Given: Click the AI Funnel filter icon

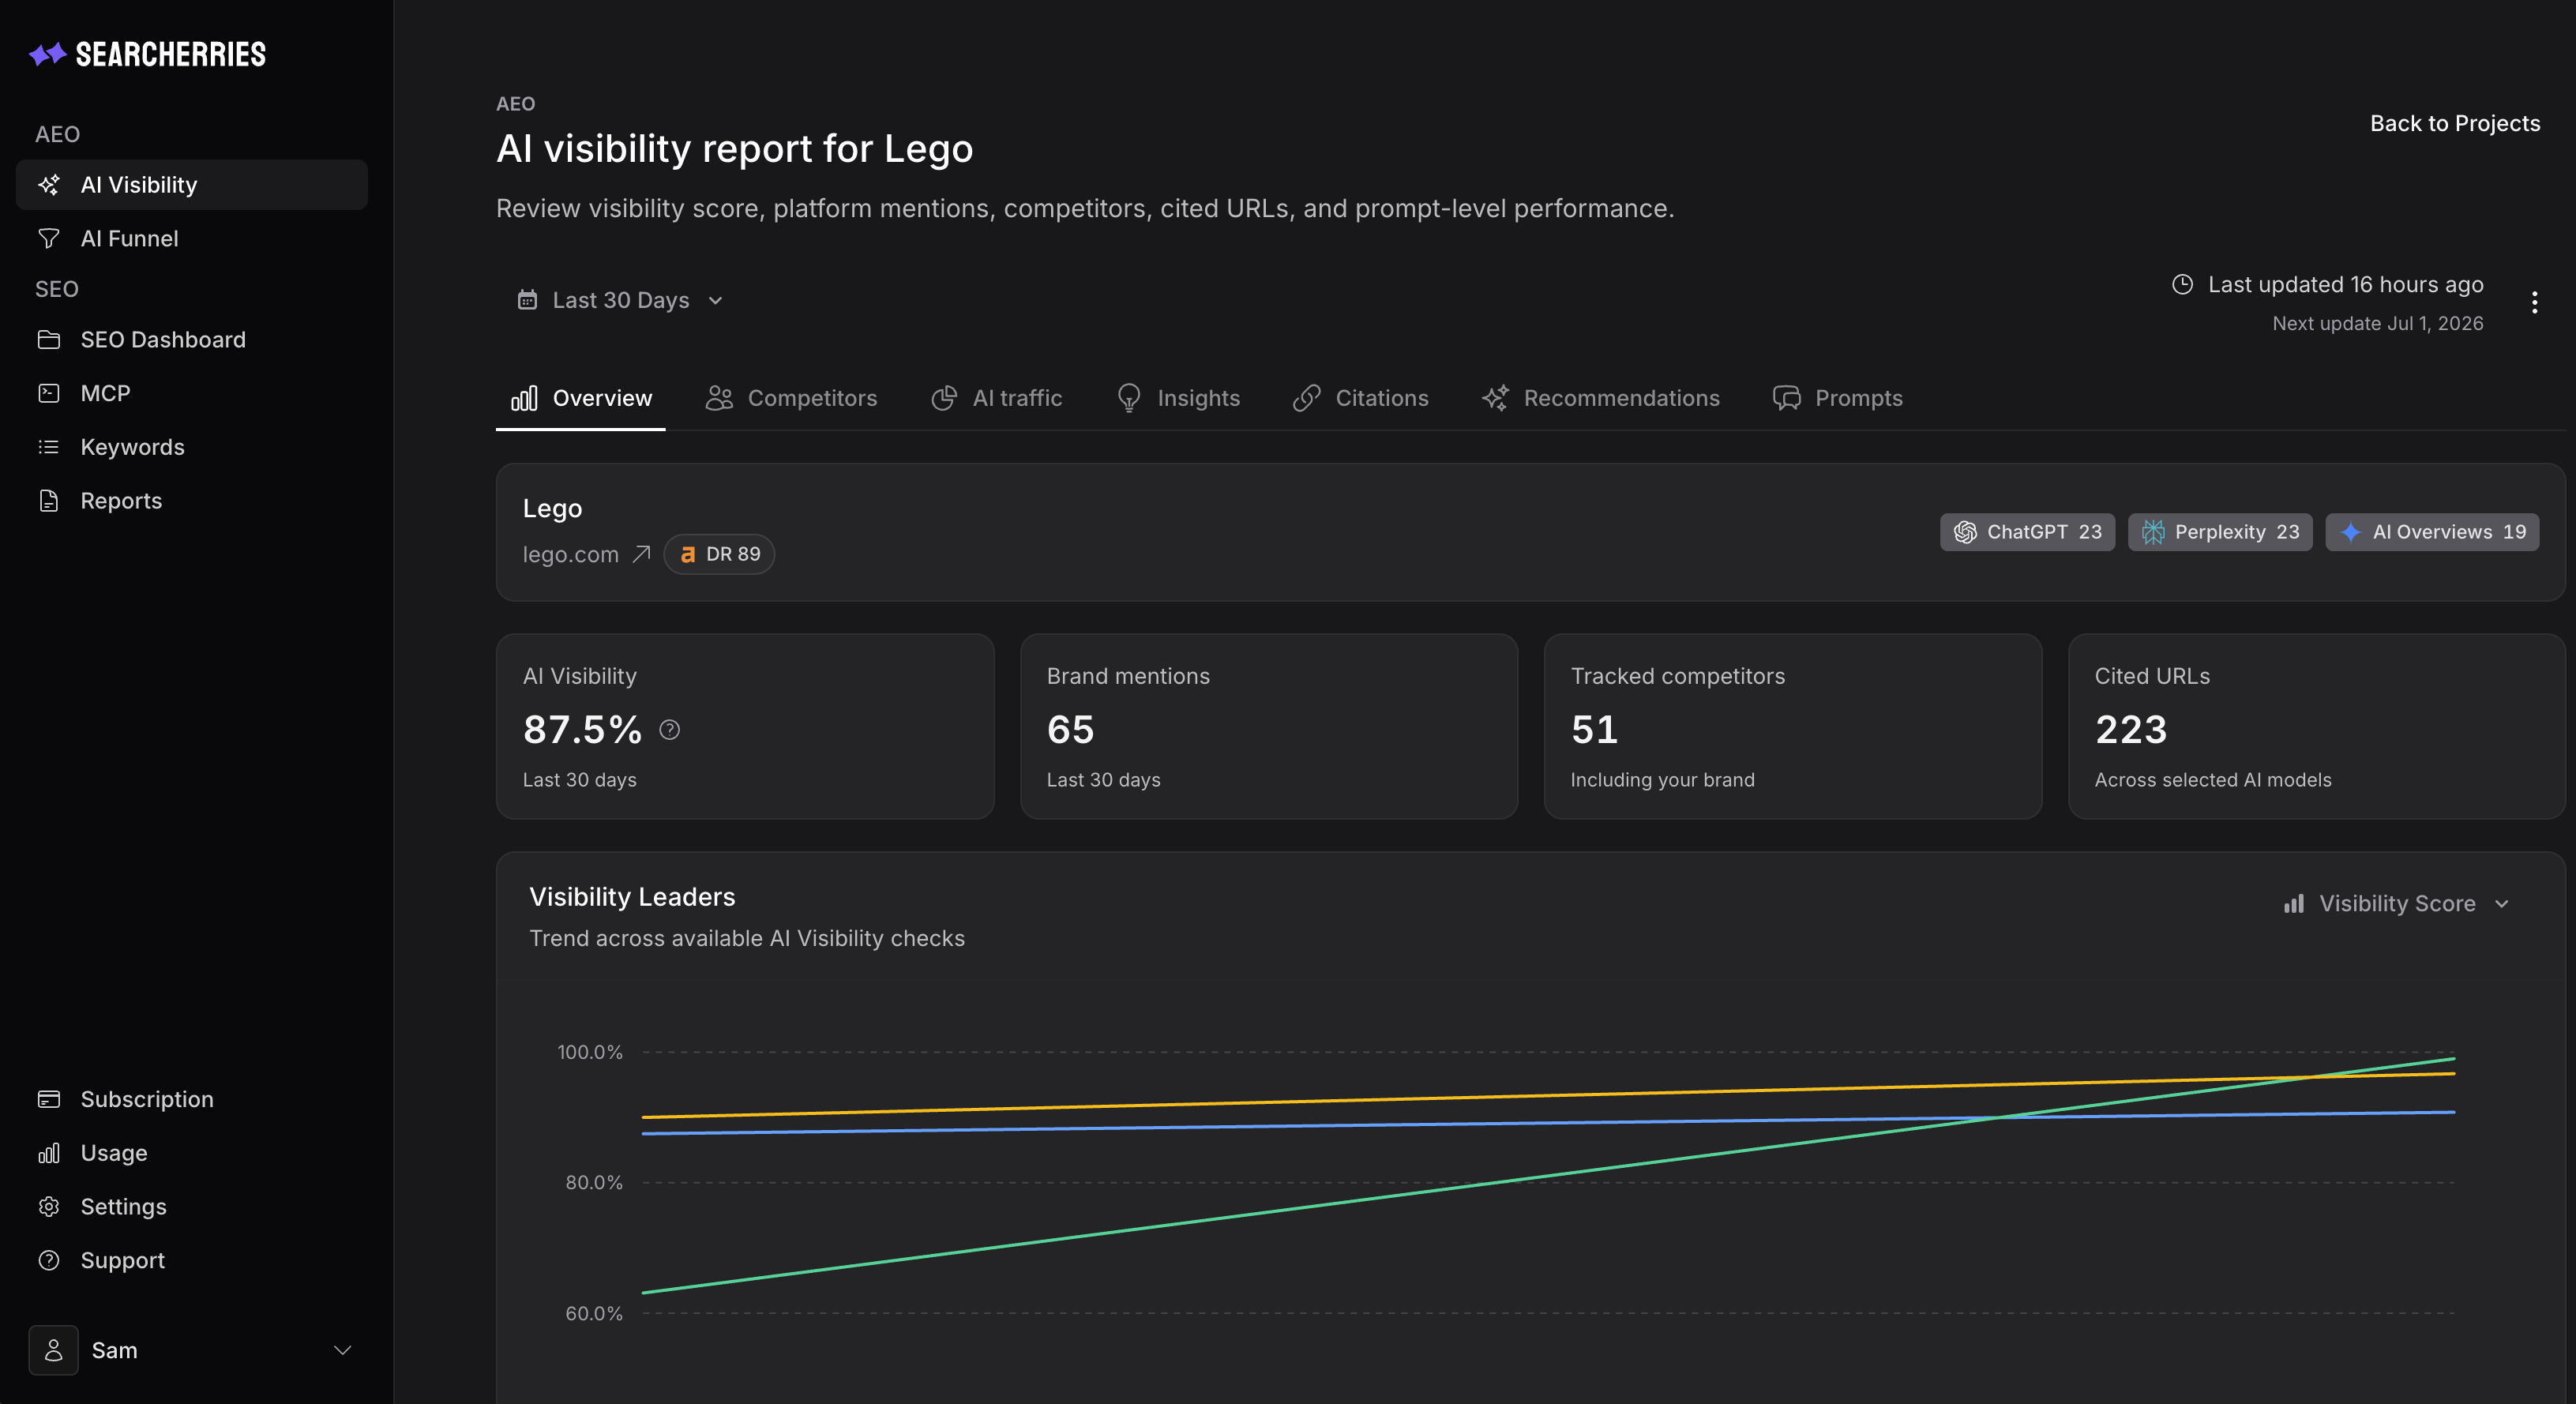Looking at the screenshot, I should 49,239.
